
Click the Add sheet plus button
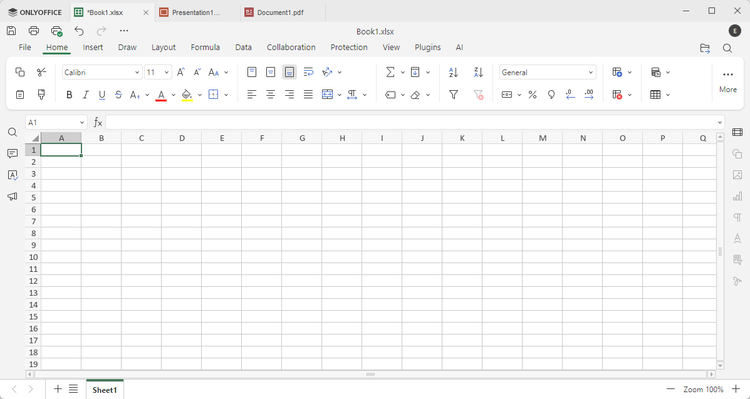pos(58,389)
